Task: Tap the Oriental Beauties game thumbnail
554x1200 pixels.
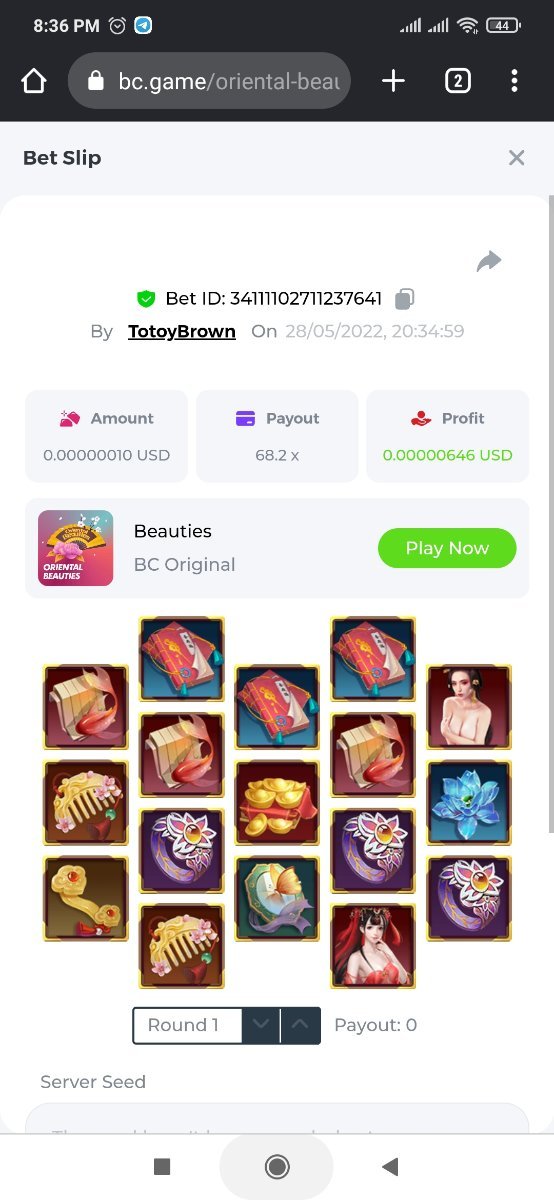Action: pyautogui.click(x=75, y=548)
